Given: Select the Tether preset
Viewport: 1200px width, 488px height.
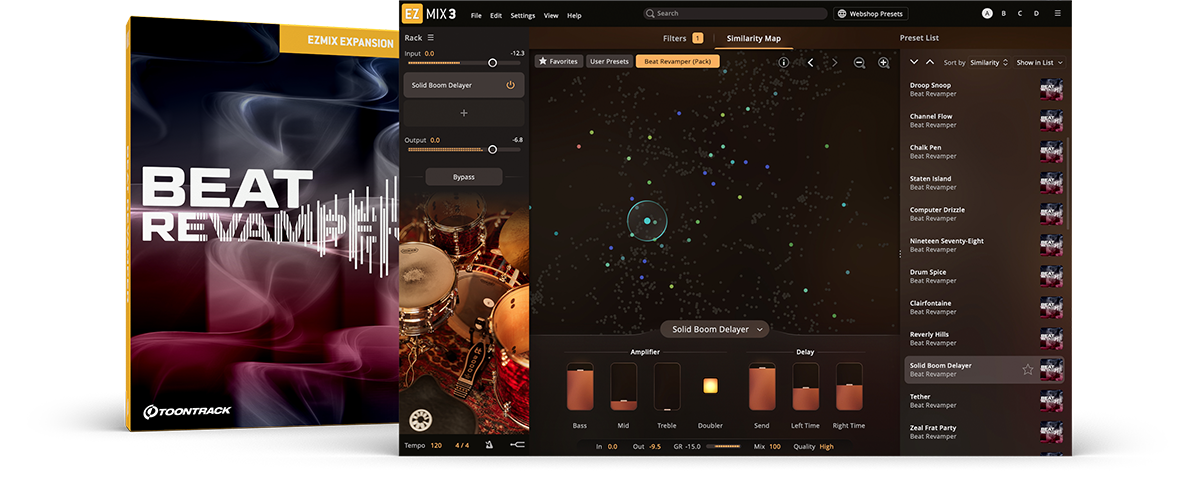Looking at the screenshot, I should 984,401.
